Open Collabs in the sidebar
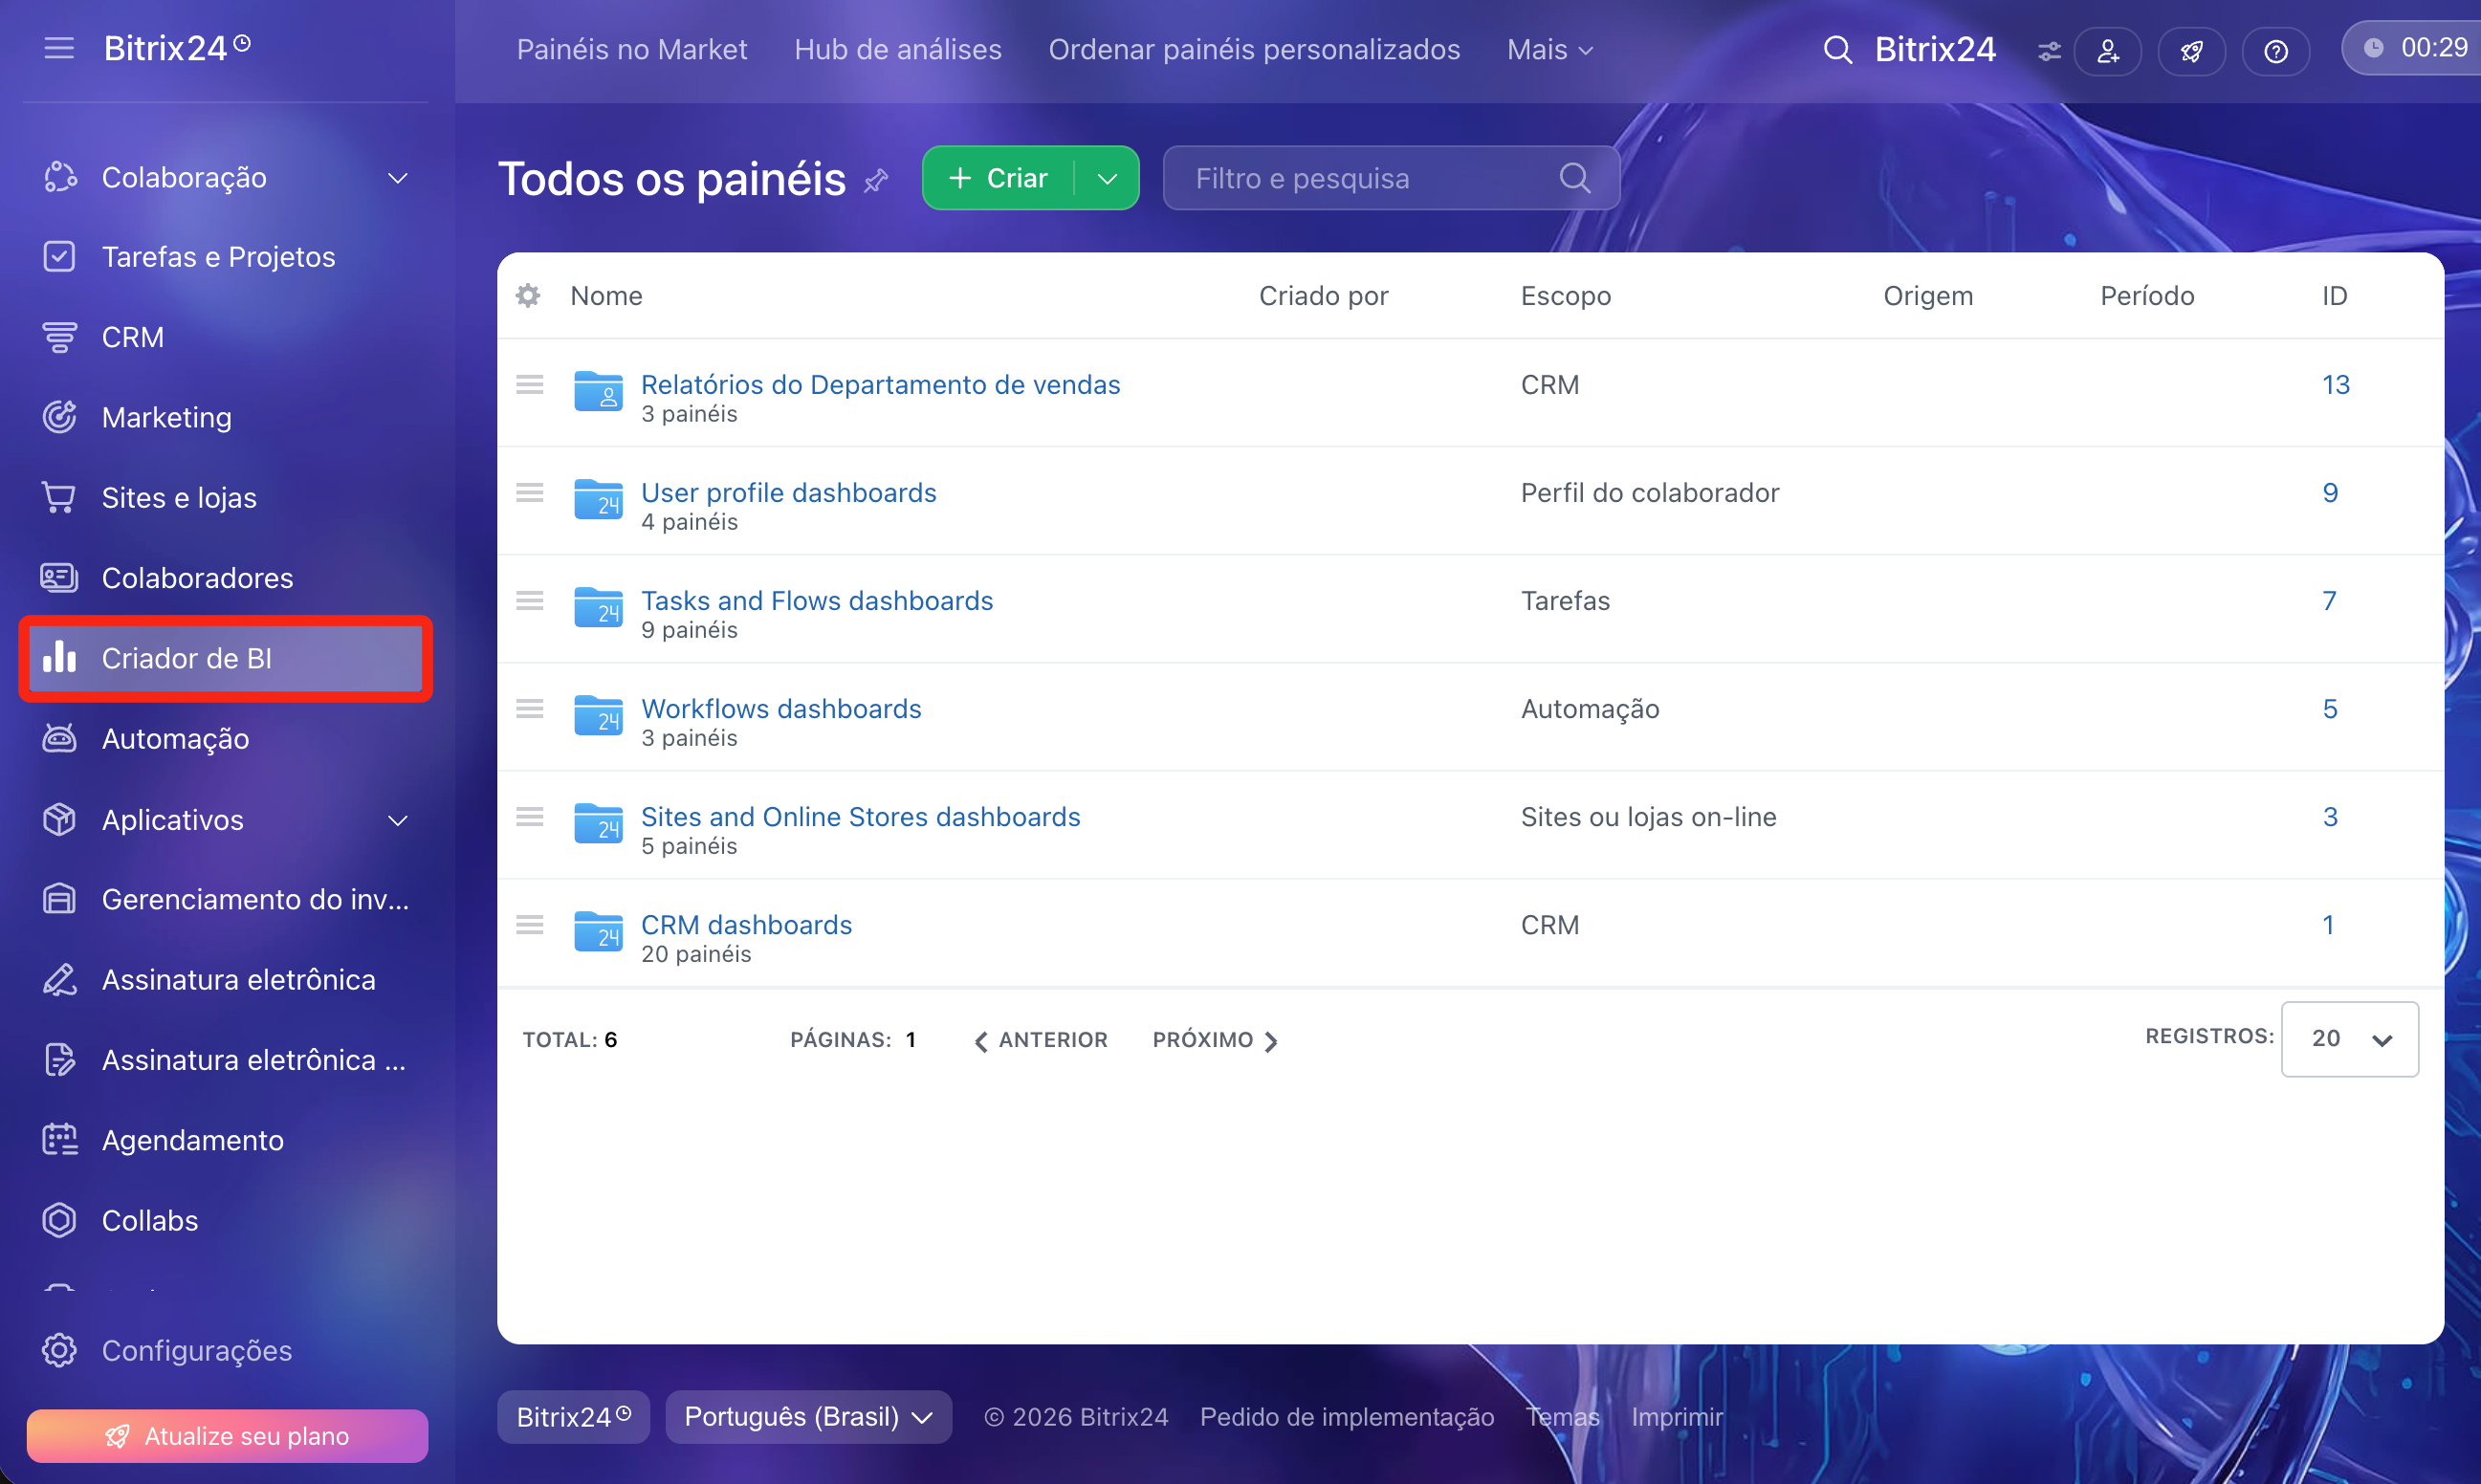 click(226, 1220)
